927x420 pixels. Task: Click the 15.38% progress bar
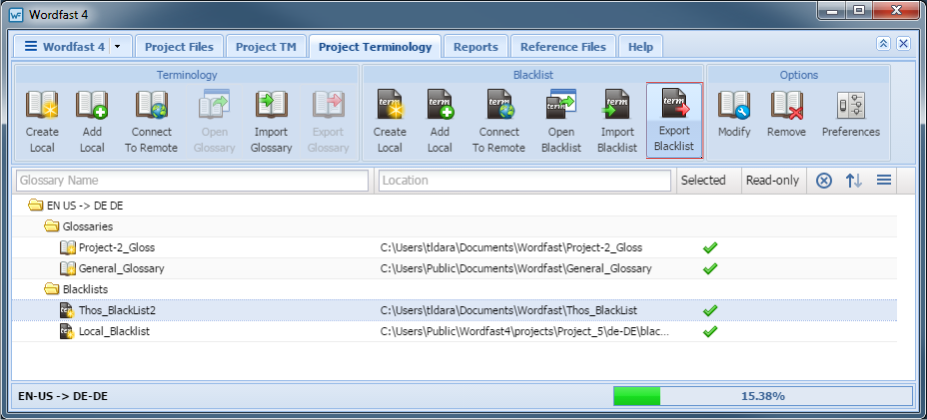pos(763,396)
